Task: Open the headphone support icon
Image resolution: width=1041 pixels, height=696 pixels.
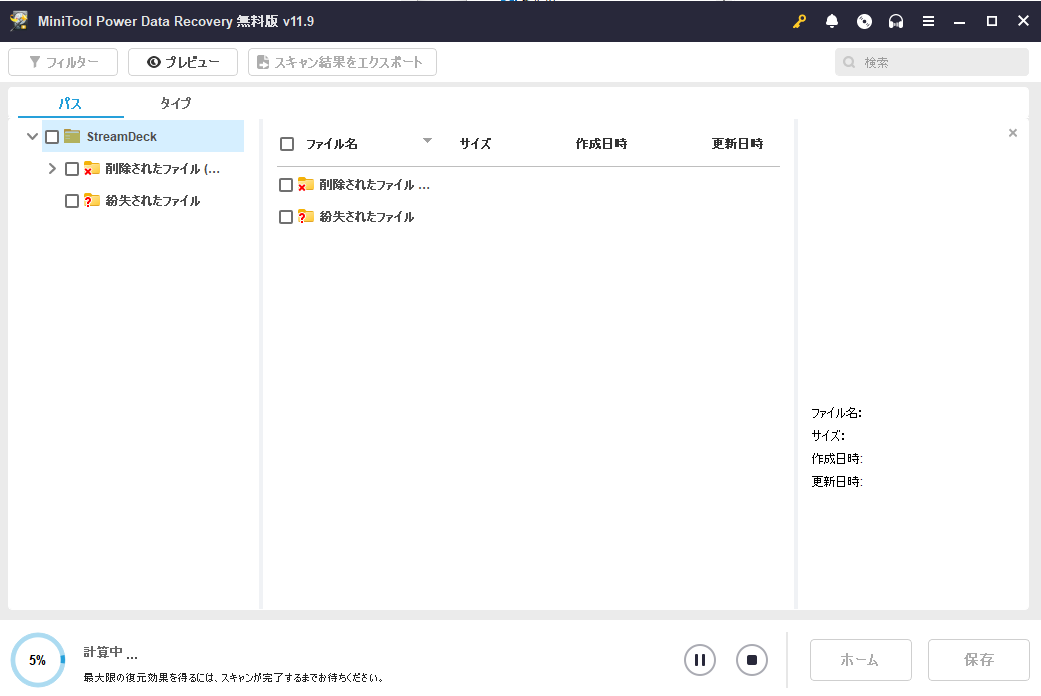Action: 896,21
